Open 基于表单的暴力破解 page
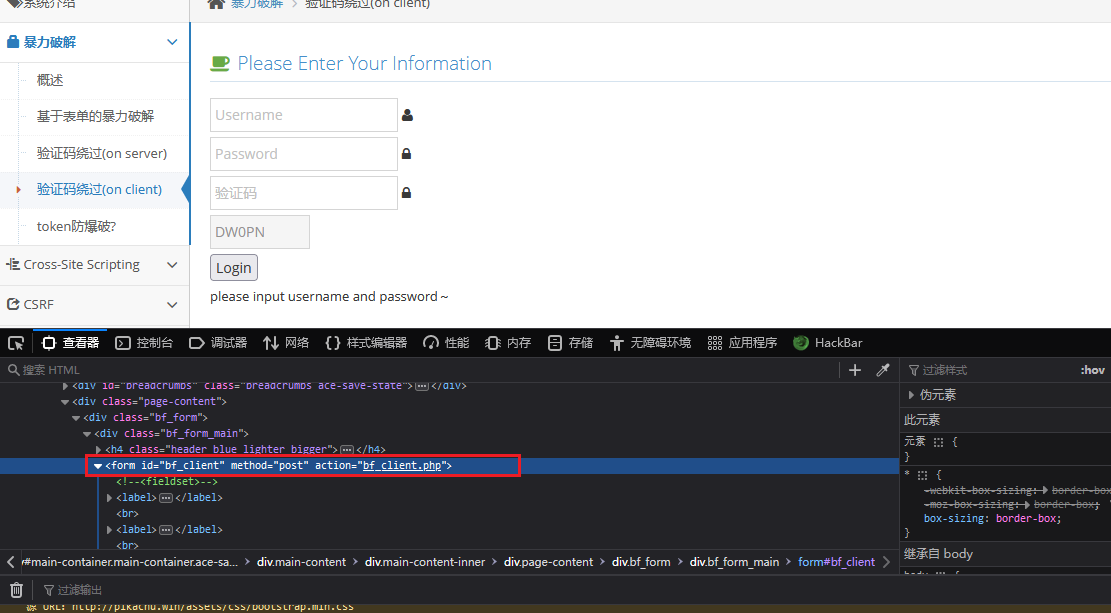This screenshot has height=613, width=1111. [x=95, y=116]
